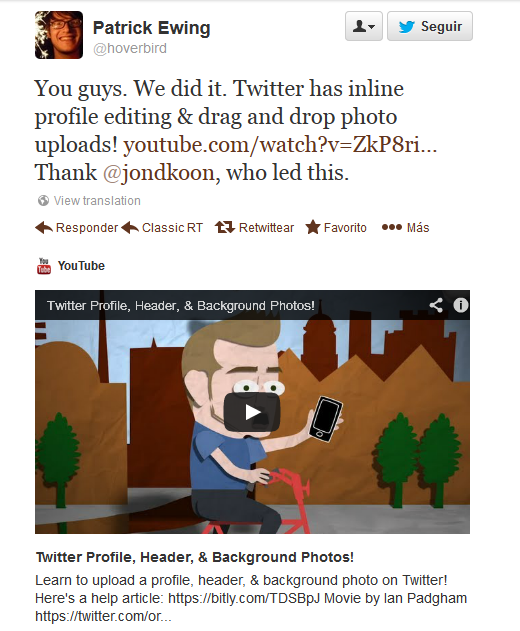Click the @hoverbird username
This screenshot has width=520, height=631.
tap(130, 48)
